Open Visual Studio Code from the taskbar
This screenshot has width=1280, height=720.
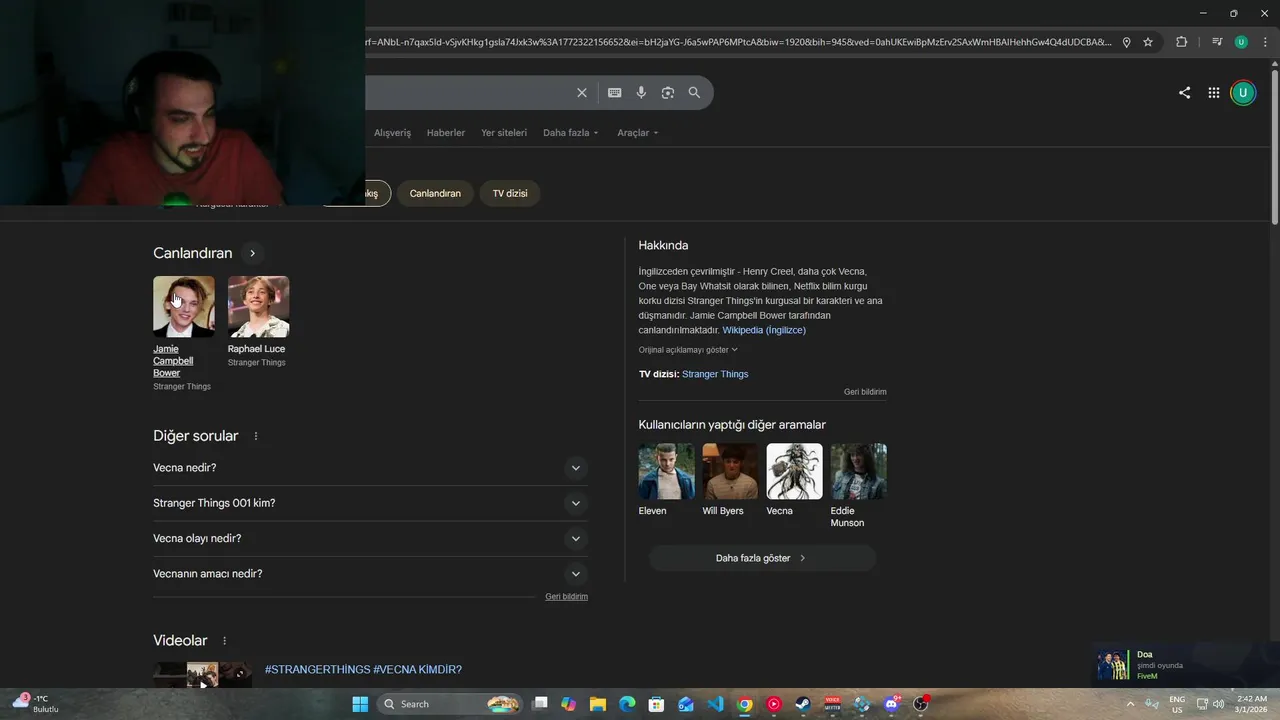click(715, 704)
